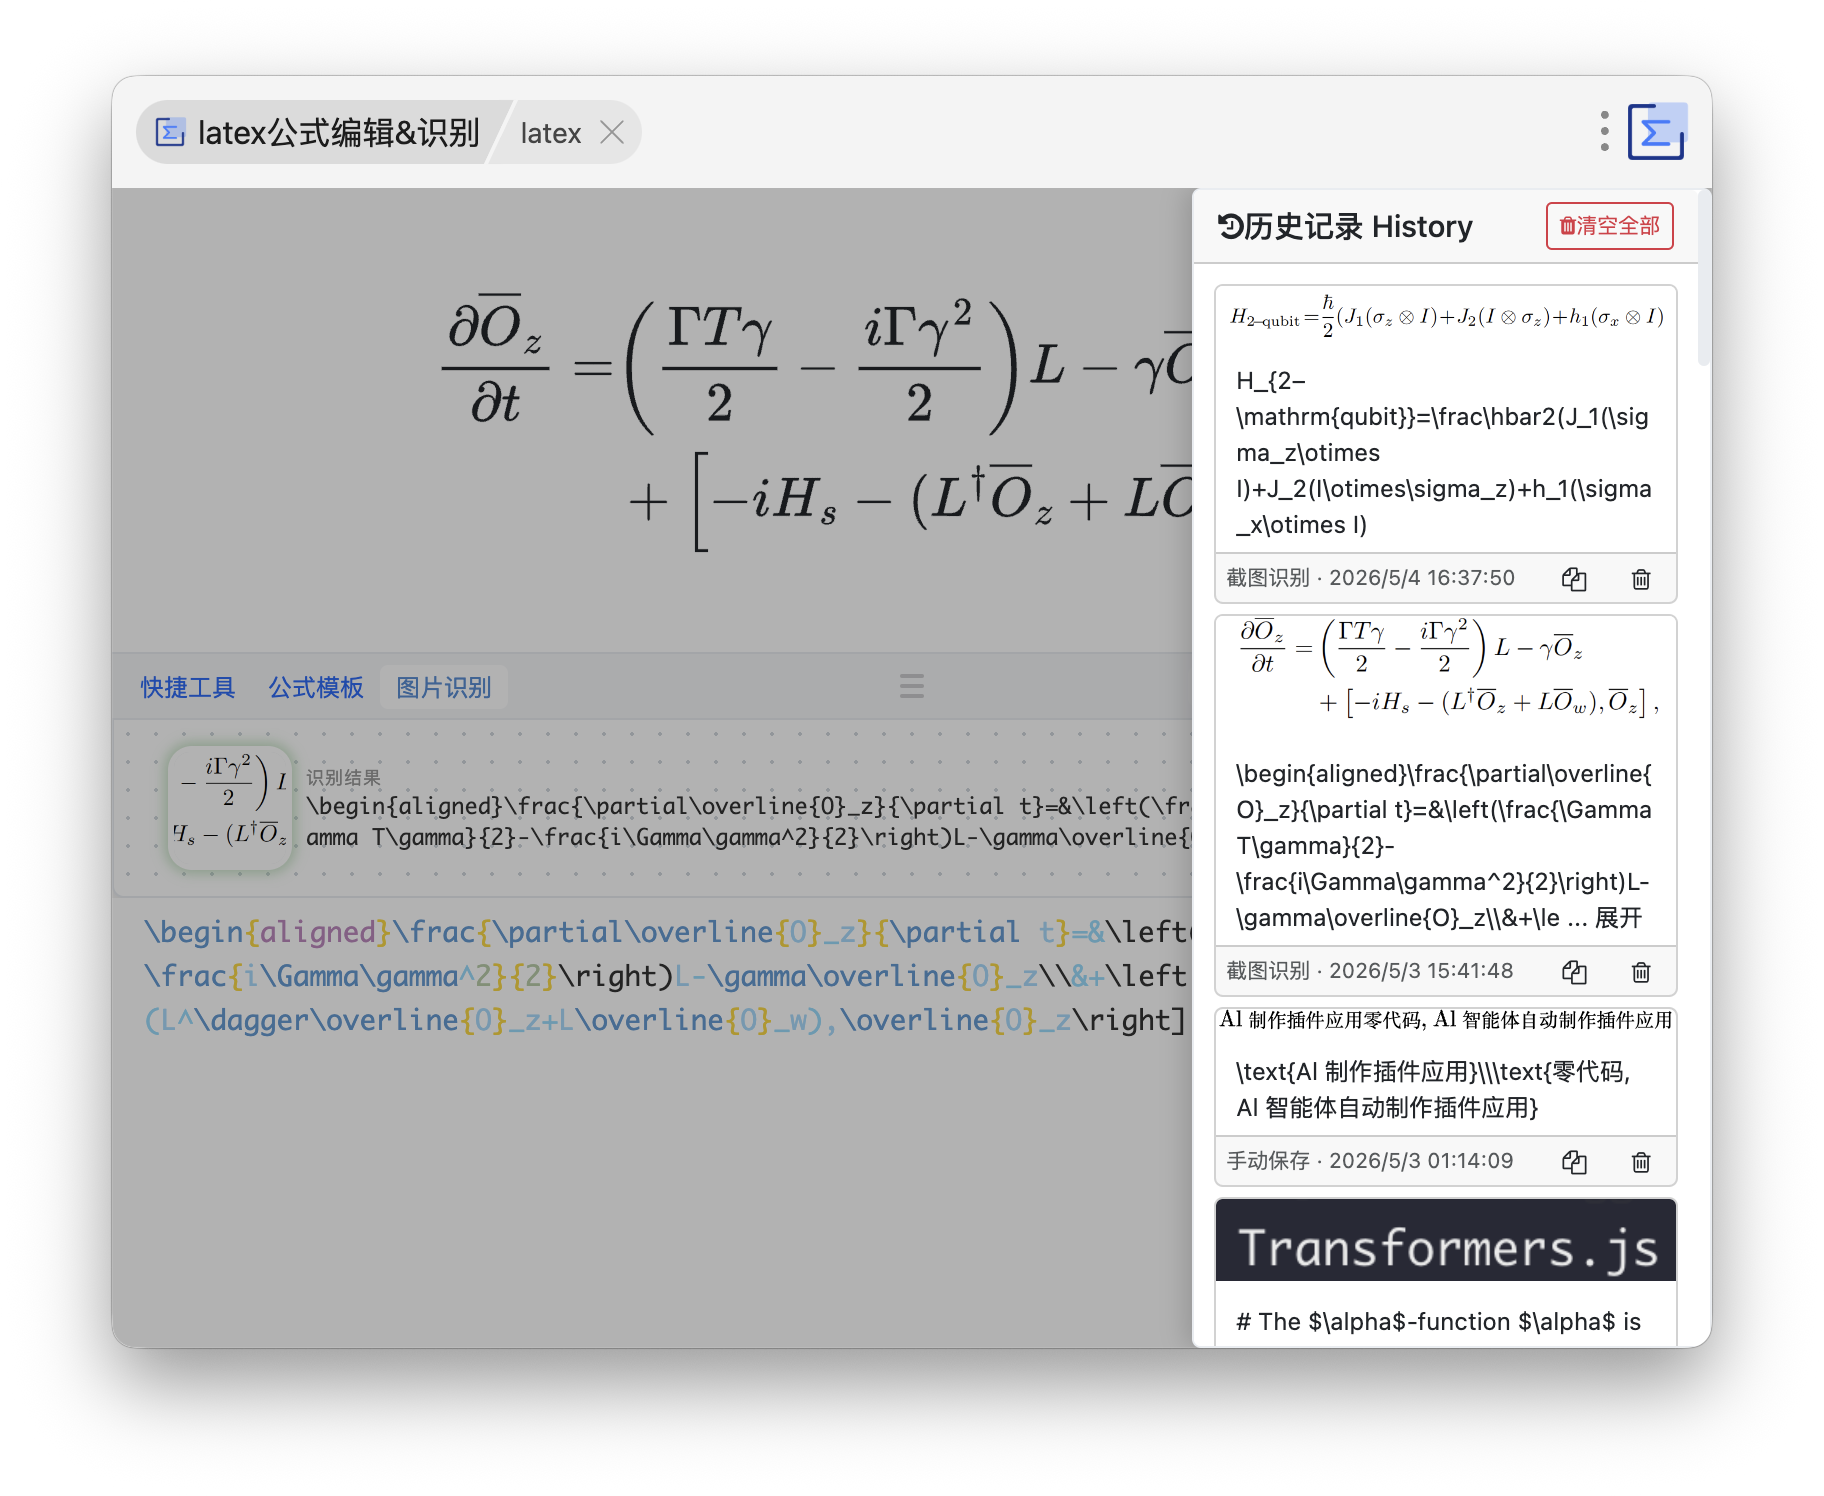Copy the 手动保存 2026/5/3 01:14:09 entry
This screenshot has height=1496, width=1824.
coord(1574,1162)
